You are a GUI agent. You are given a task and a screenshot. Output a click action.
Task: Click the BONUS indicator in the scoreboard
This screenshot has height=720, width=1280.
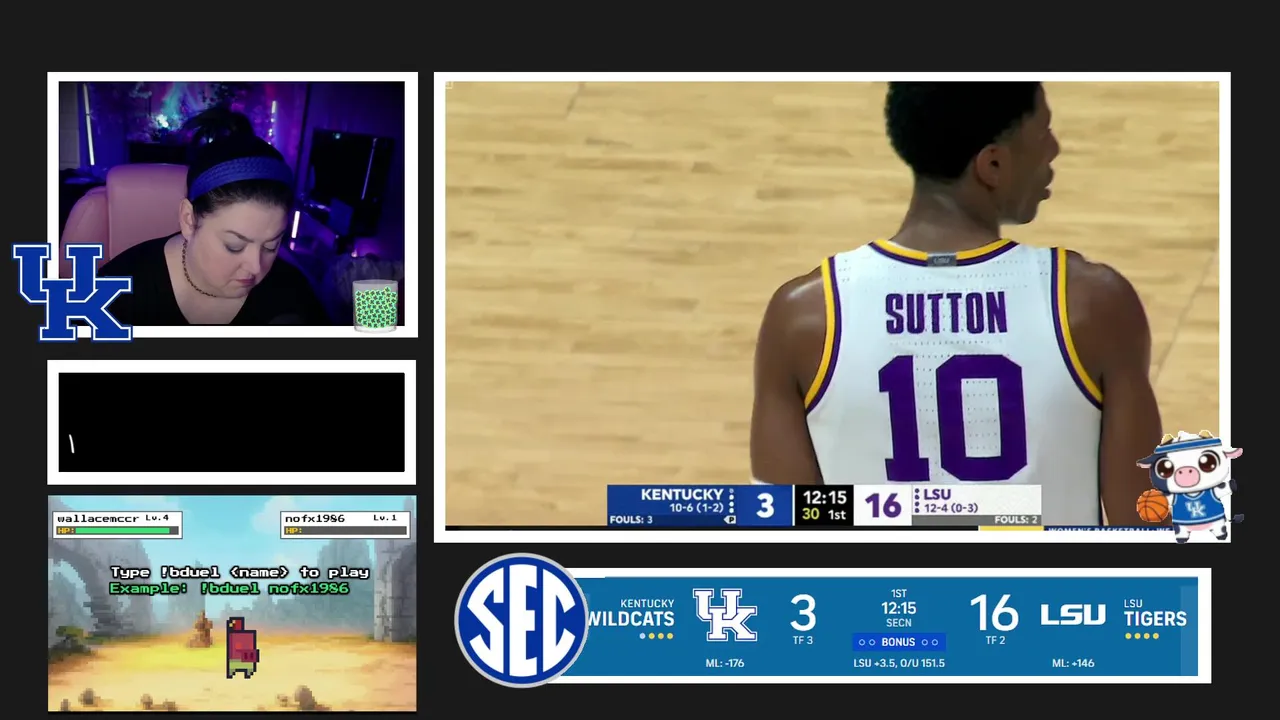click(x=898, y=642)
